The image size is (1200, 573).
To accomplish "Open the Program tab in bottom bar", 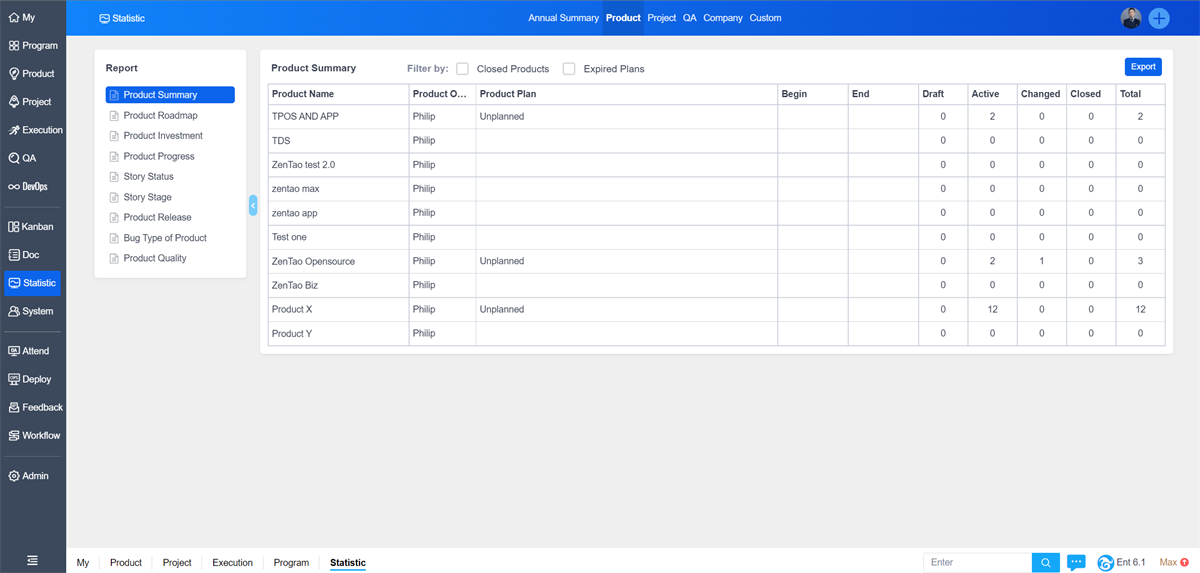I will pos(291,563).
